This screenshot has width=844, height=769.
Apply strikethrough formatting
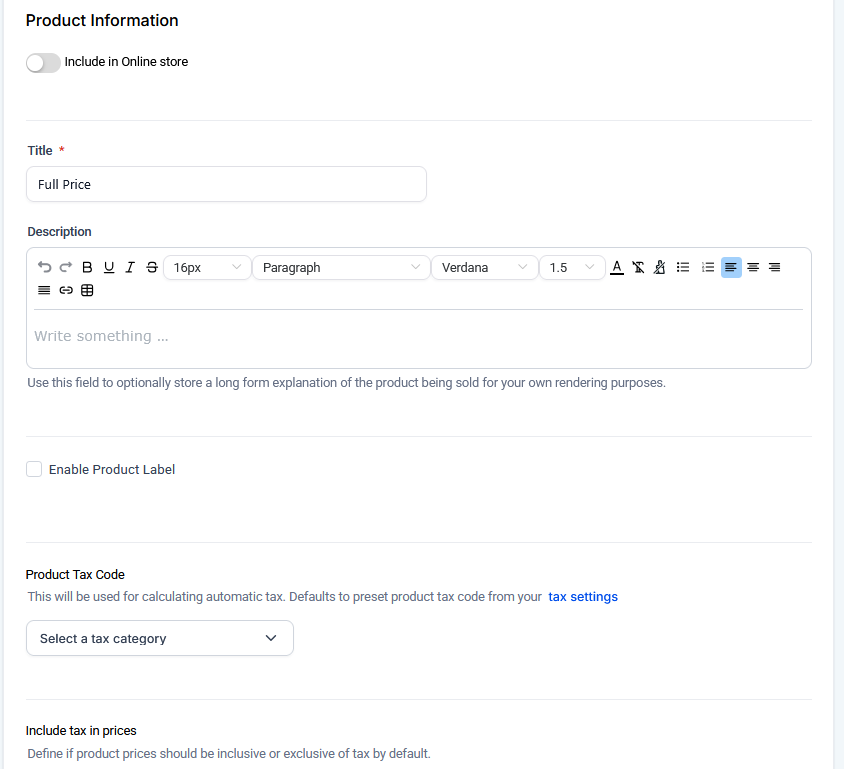click(152, 267)
